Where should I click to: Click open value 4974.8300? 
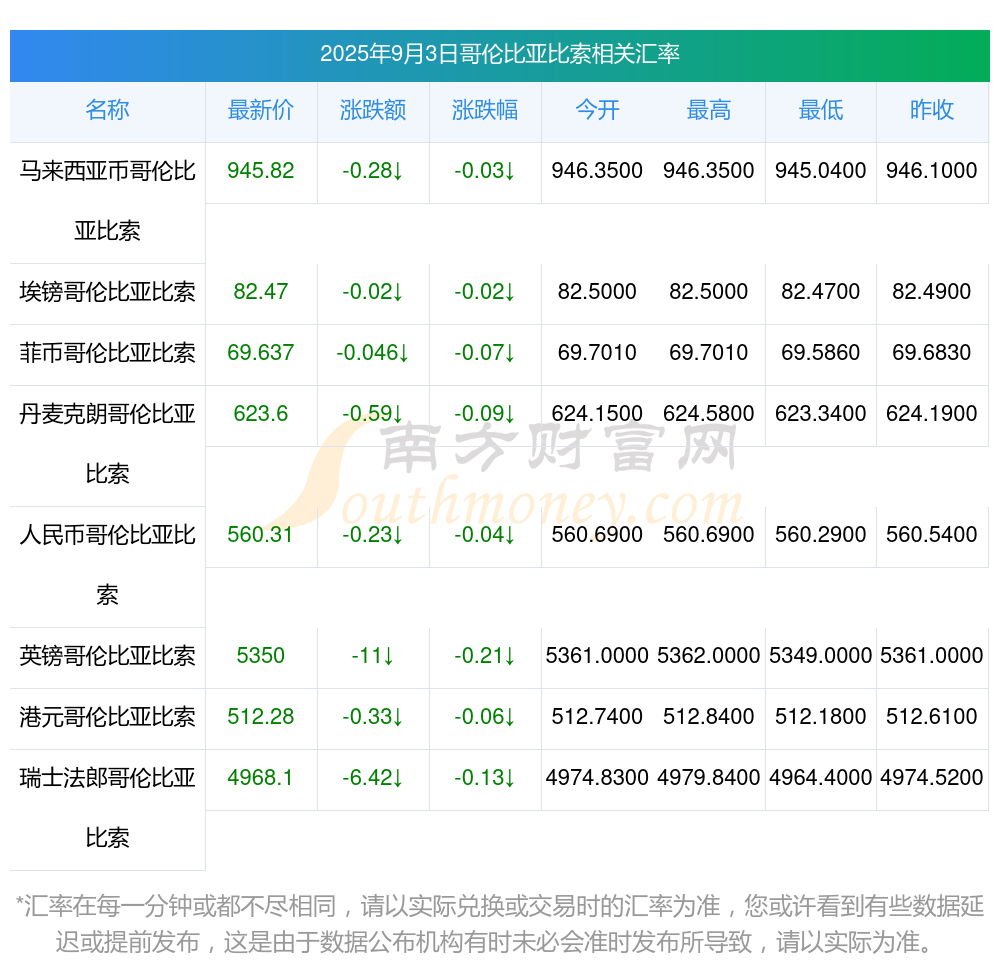[x=597, y=778]
